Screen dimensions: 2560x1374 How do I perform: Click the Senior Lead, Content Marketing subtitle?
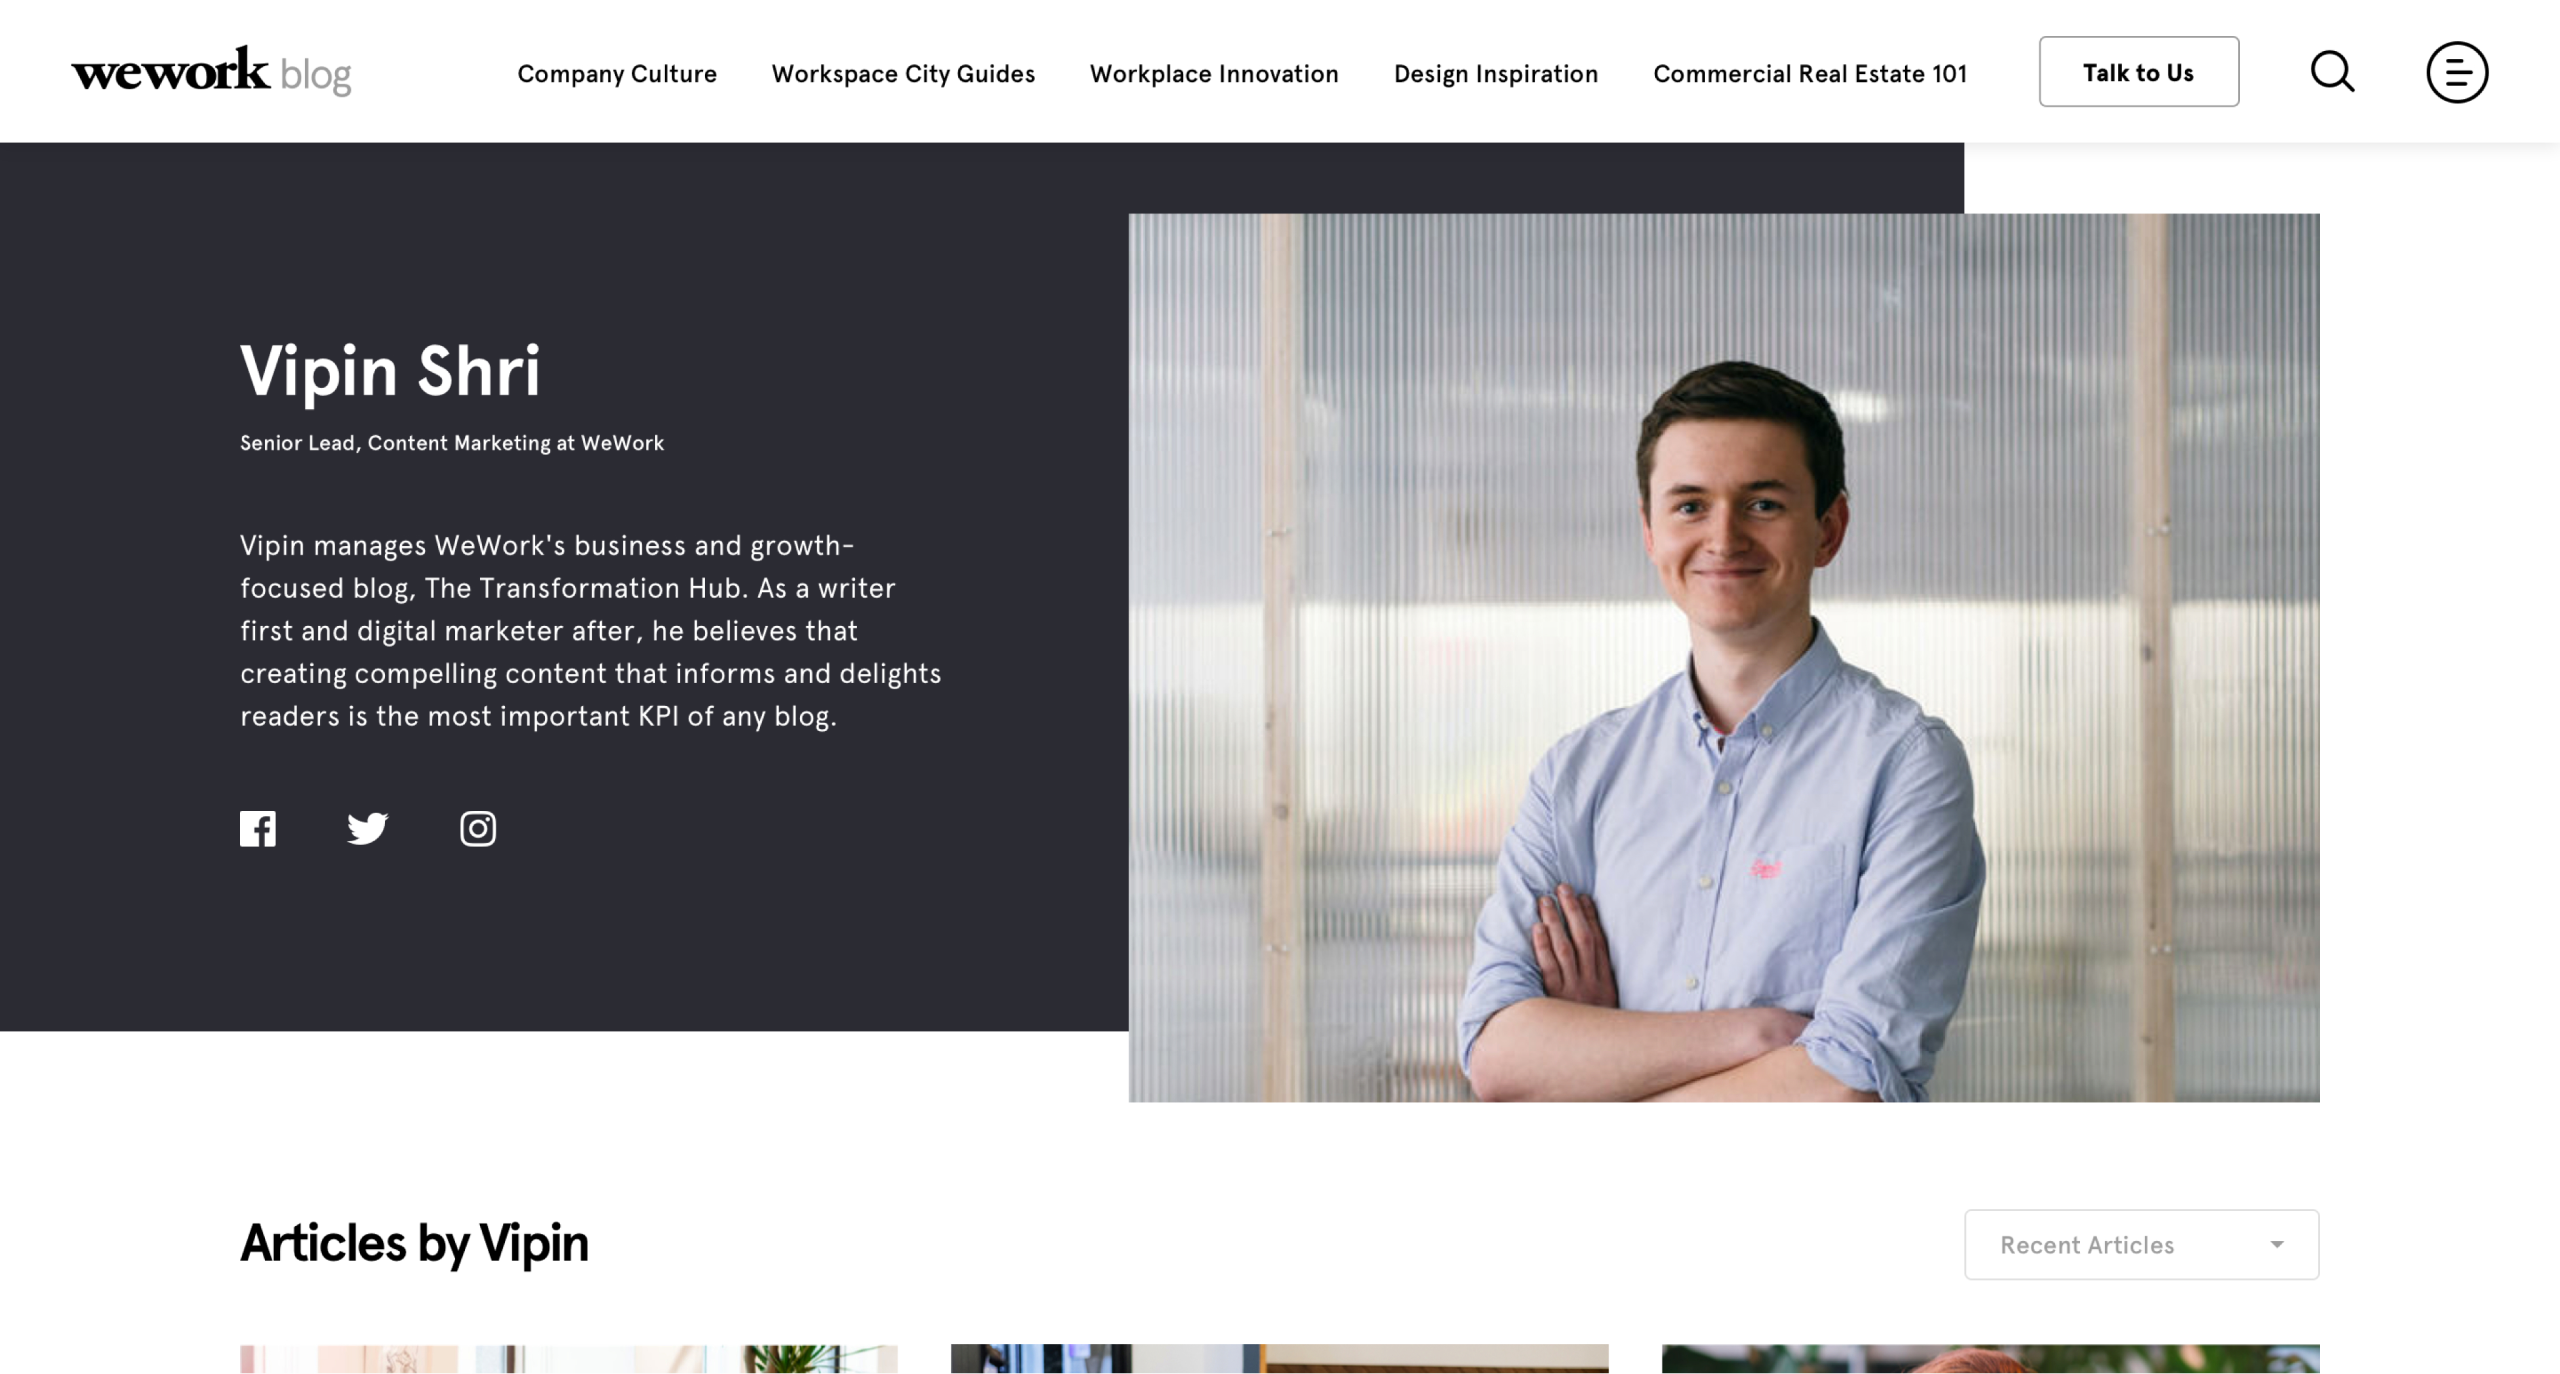pyautogui.click(x=452, y=443)
